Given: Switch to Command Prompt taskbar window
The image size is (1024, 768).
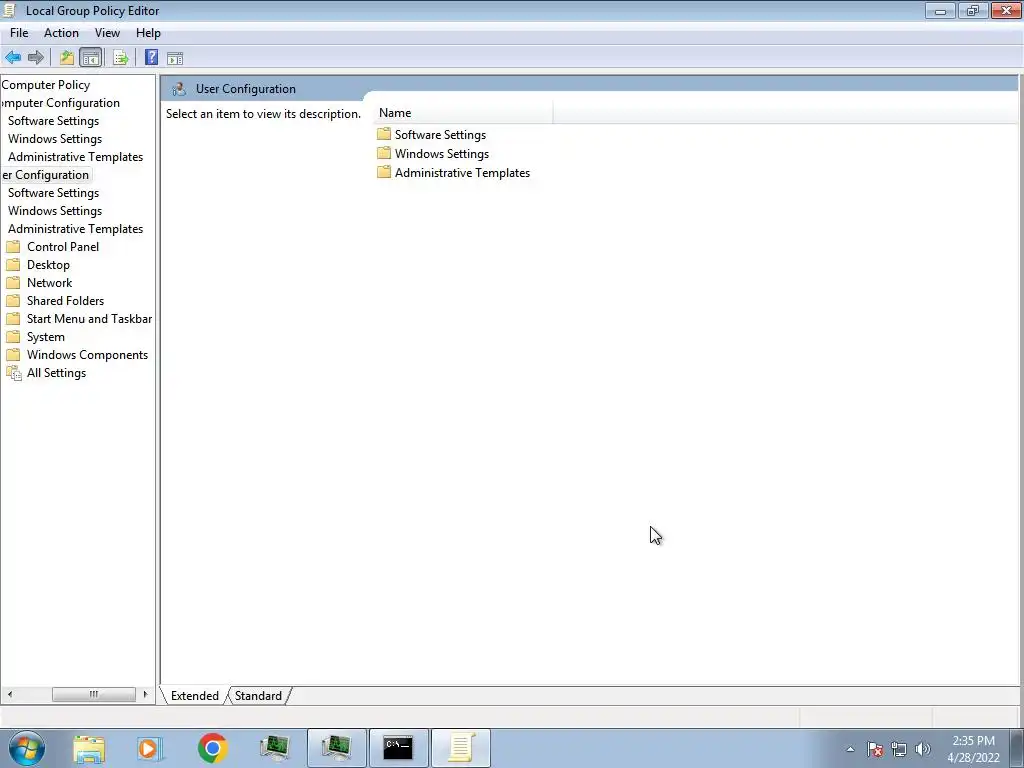Looking at the screenshot, I should click(x=398, y=748).
